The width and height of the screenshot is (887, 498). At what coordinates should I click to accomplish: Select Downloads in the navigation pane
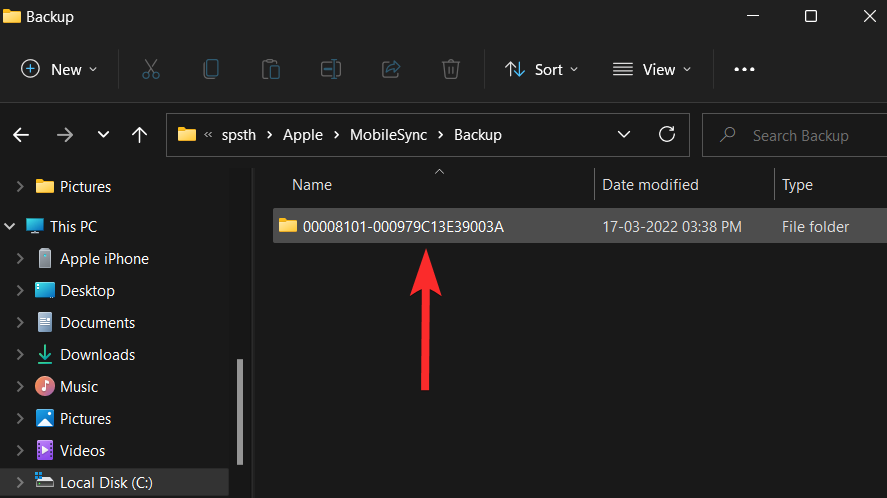[97, 355]
